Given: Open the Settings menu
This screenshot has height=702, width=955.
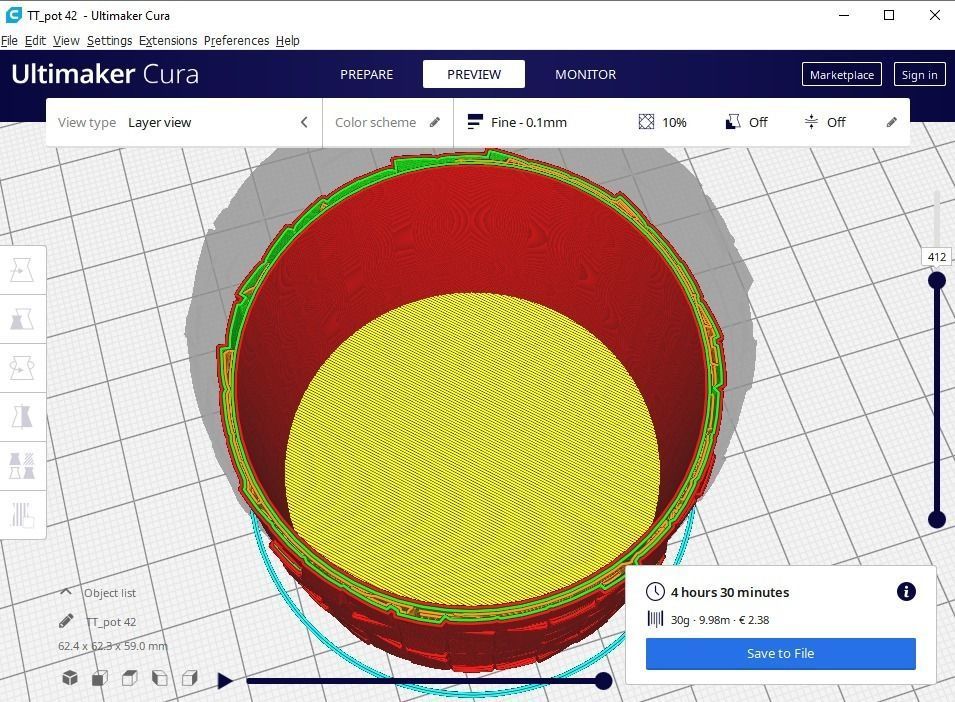Looking at the screenshot, I should (x=110, y=40).
